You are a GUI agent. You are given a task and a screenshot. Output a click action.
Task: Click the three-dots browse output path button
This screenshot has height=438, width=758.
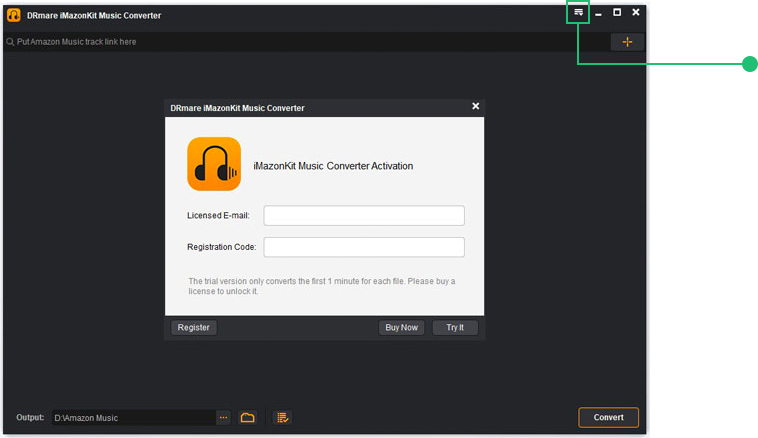pos(223,418)
